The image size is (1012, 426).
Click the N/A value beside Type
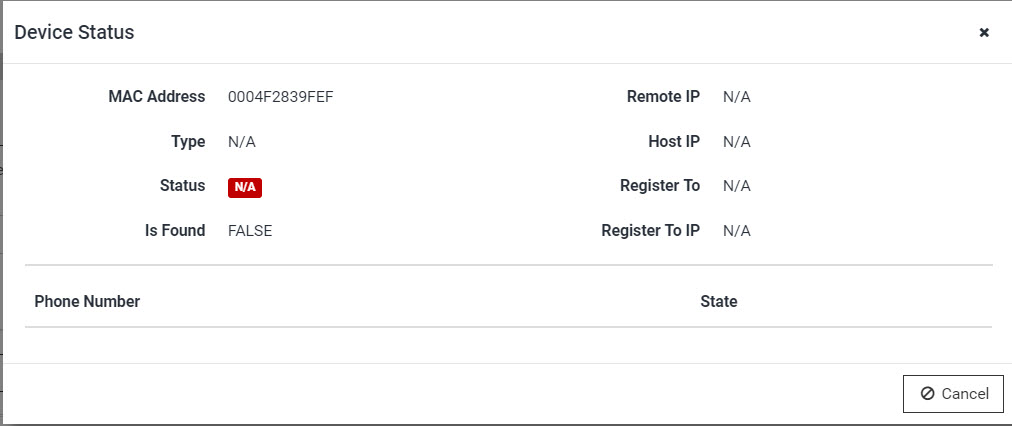(241, 142)
